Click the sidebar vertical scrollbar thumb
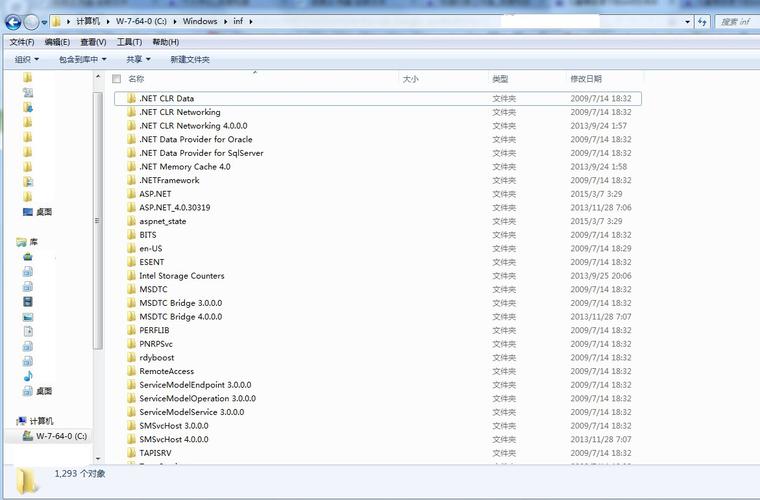Image resolution: width=760 pixels, height=500 pixels. tap(97, 220)
